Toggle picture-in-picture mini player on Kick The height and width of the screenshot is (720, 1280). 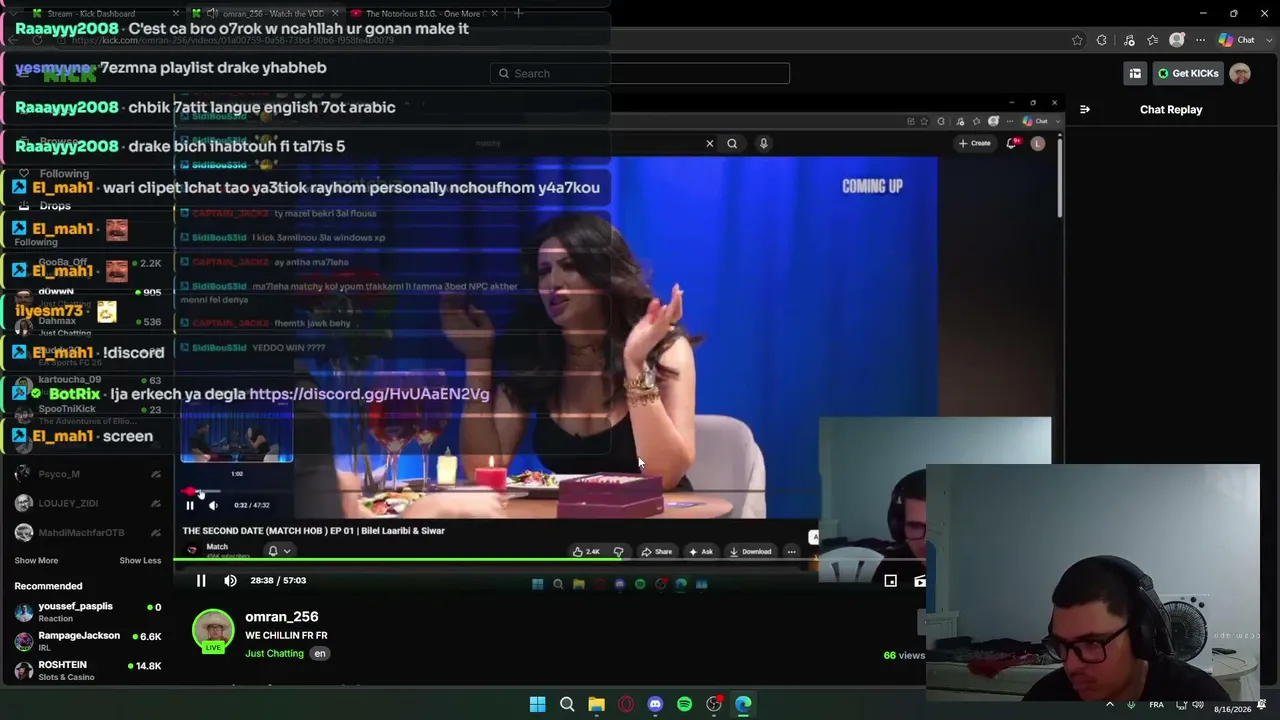click(x=890, y=580)
